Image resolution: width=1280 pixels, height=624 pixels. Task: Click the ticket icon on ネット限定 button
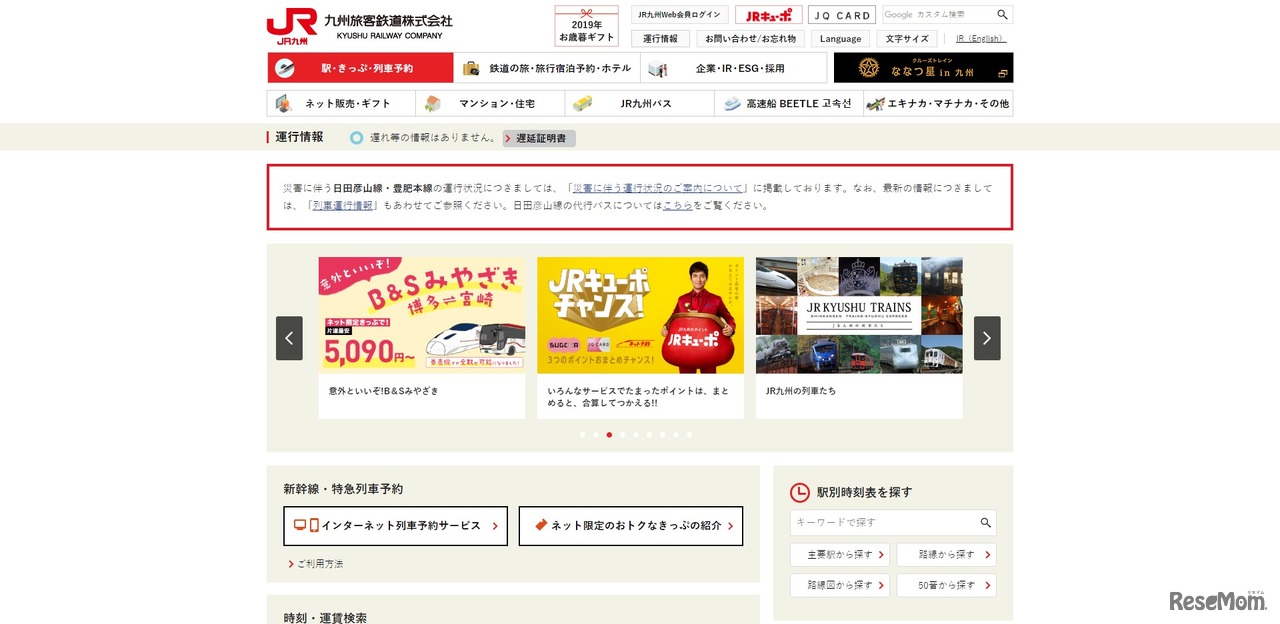tap(541, 525)
